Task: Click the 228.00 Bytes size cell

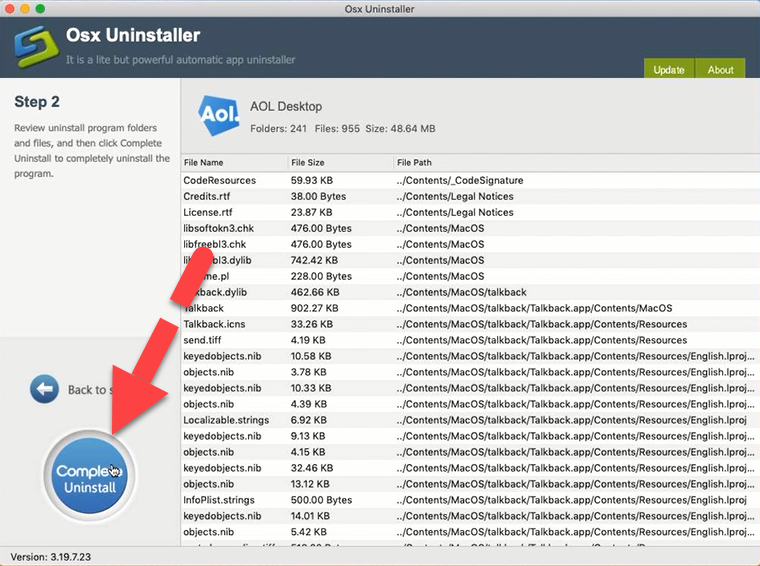Action: (x=321, y=276)
